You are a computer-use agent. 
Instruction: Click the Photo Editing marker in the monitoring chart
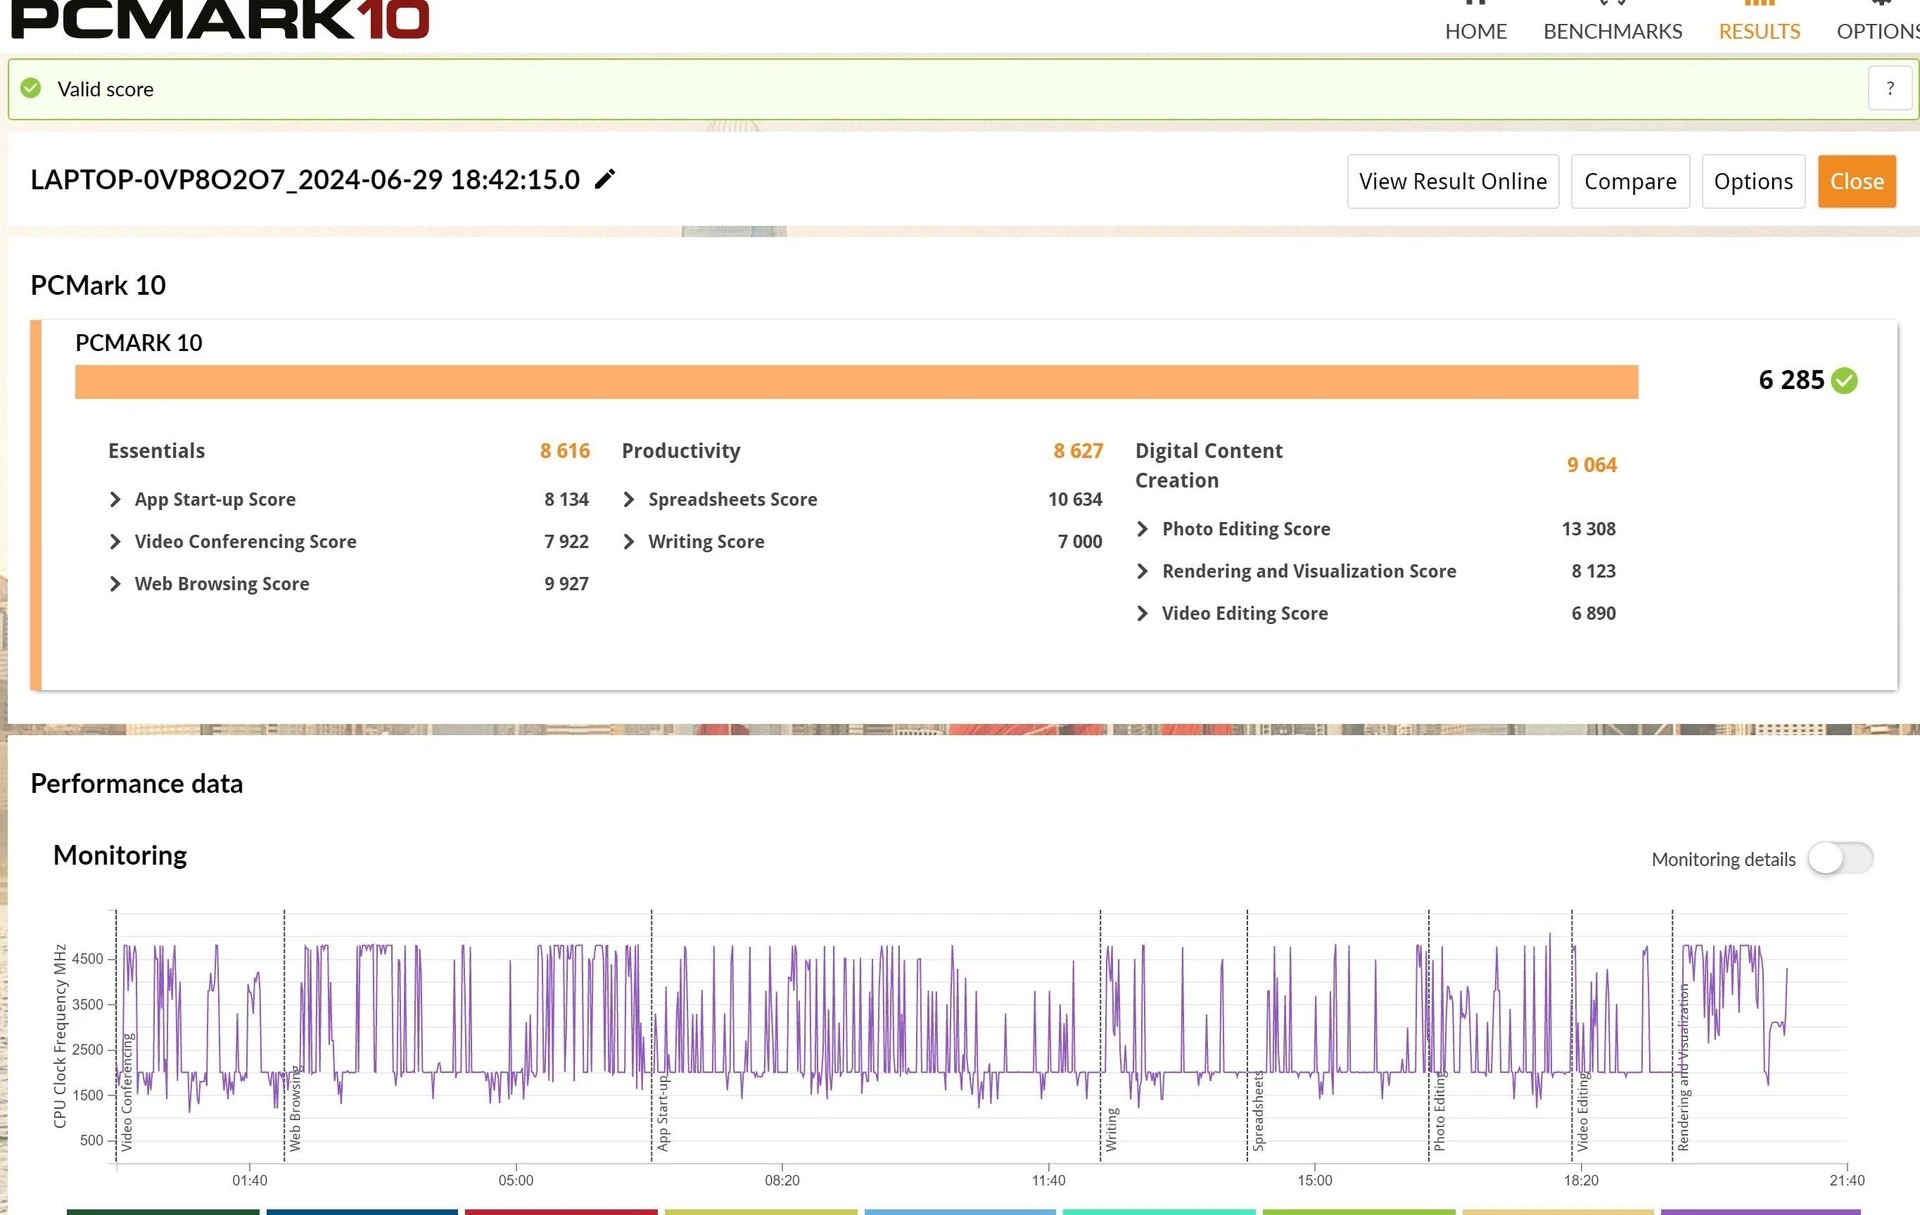(x=1439, y=1112)
